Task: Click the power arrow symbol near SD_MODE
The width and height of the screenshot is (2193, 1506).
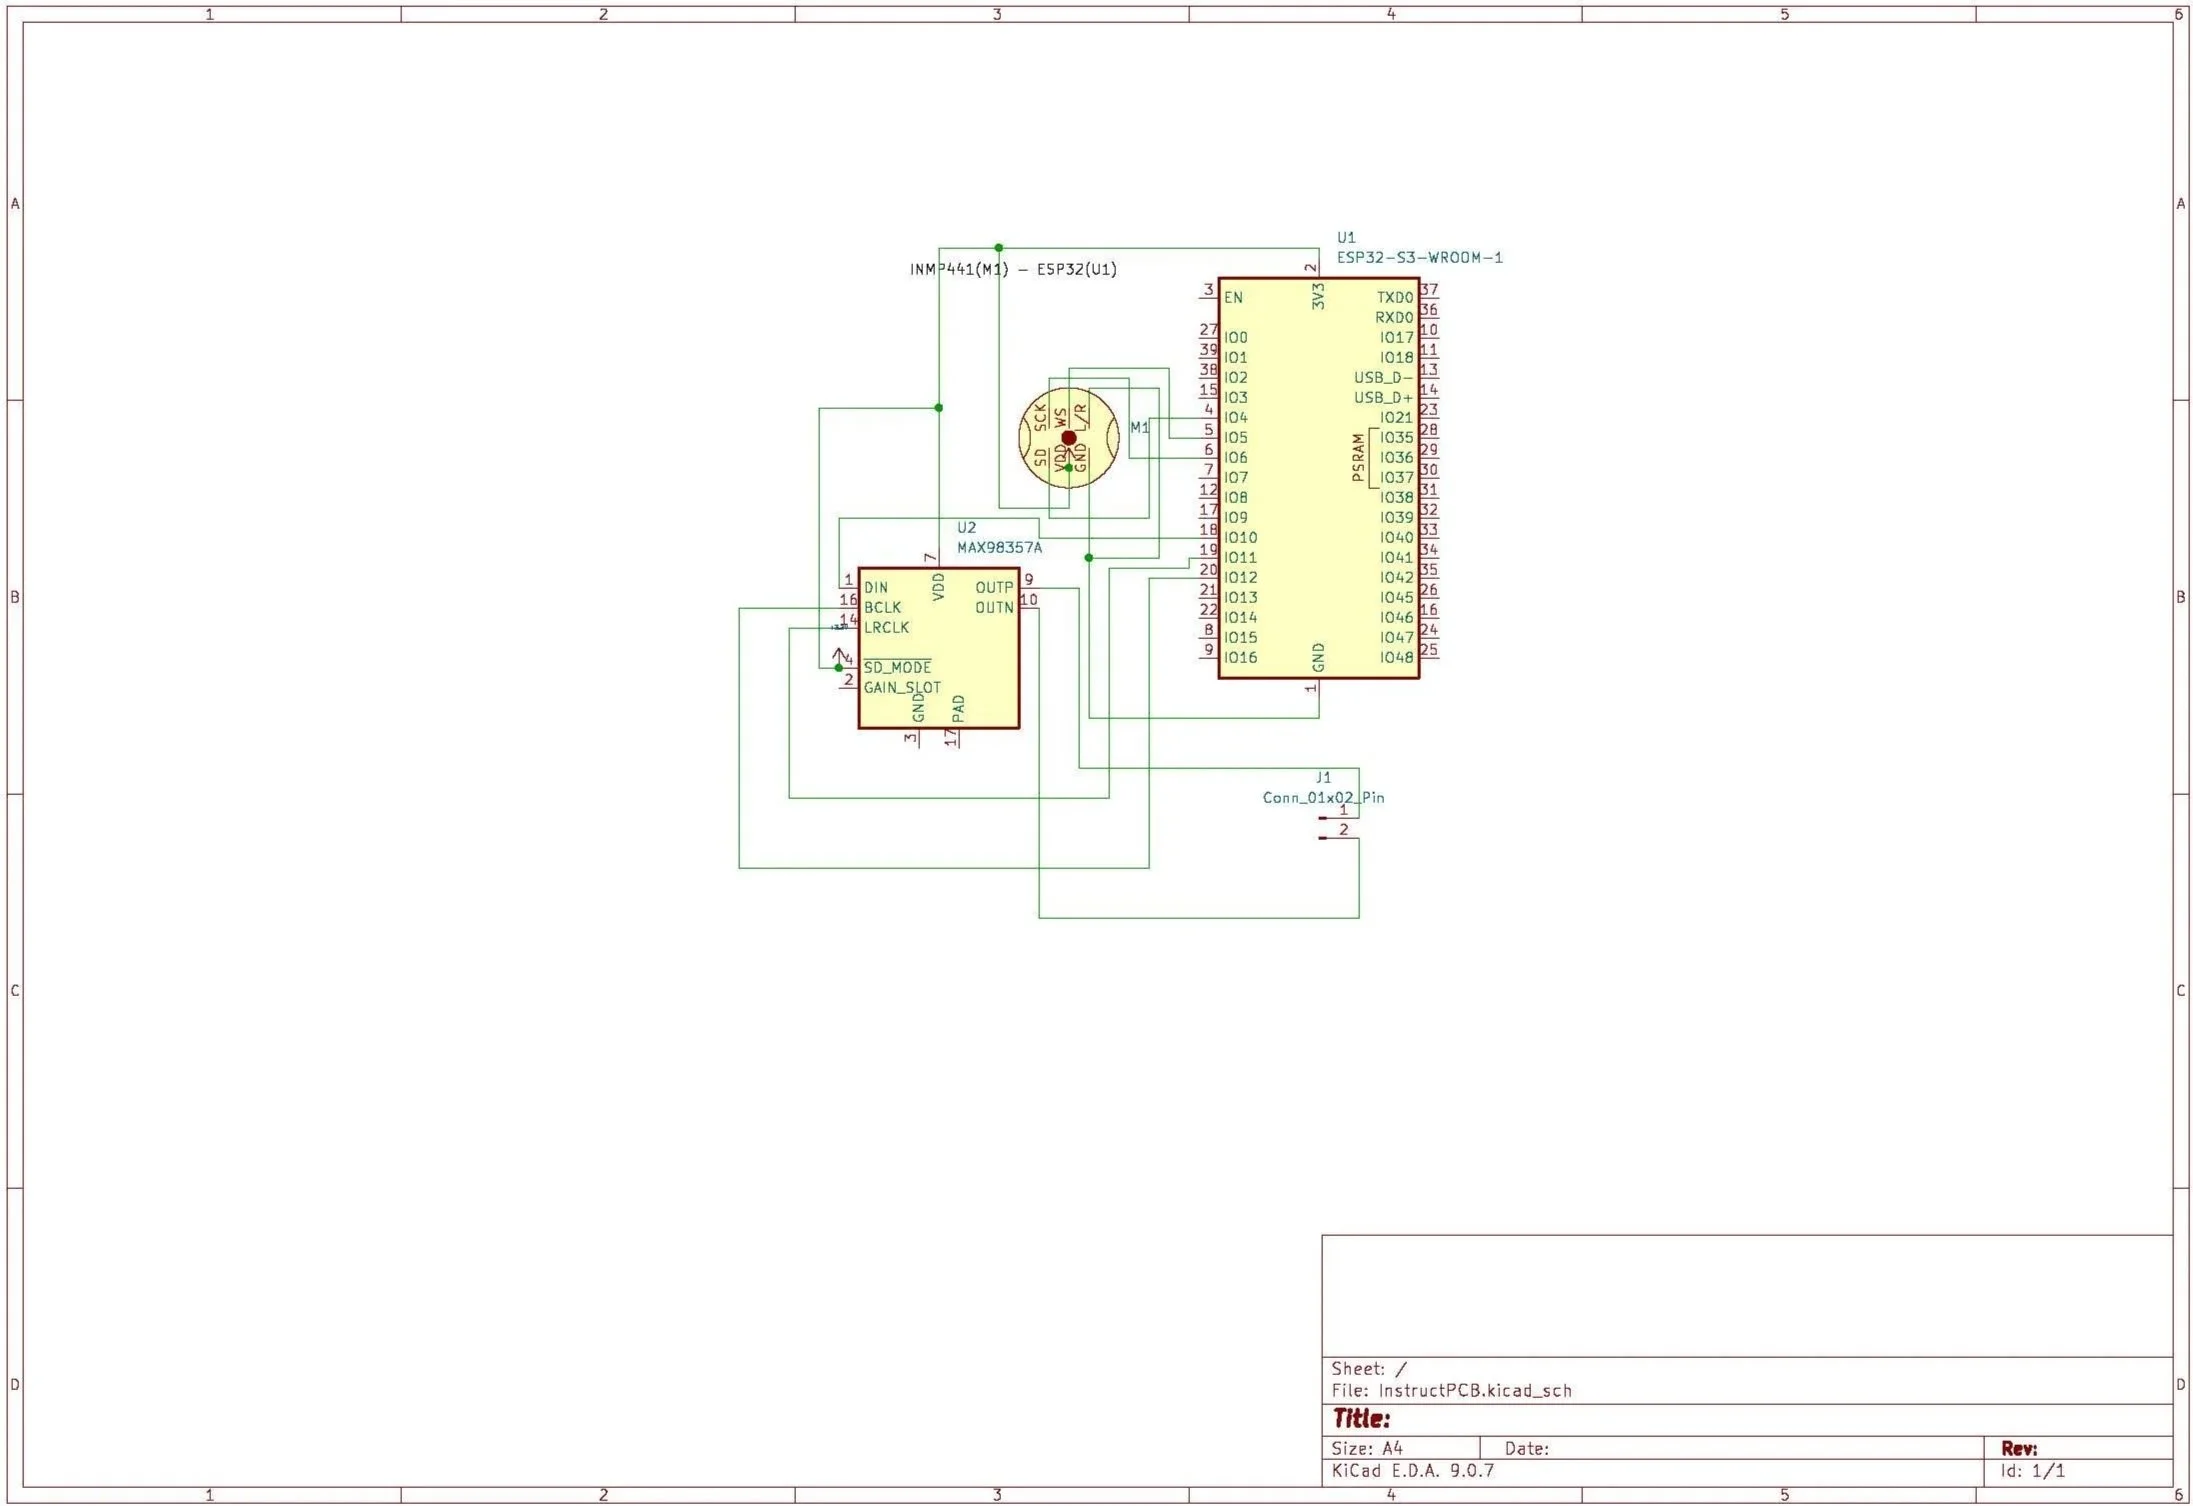Action: tap(840, 655)
